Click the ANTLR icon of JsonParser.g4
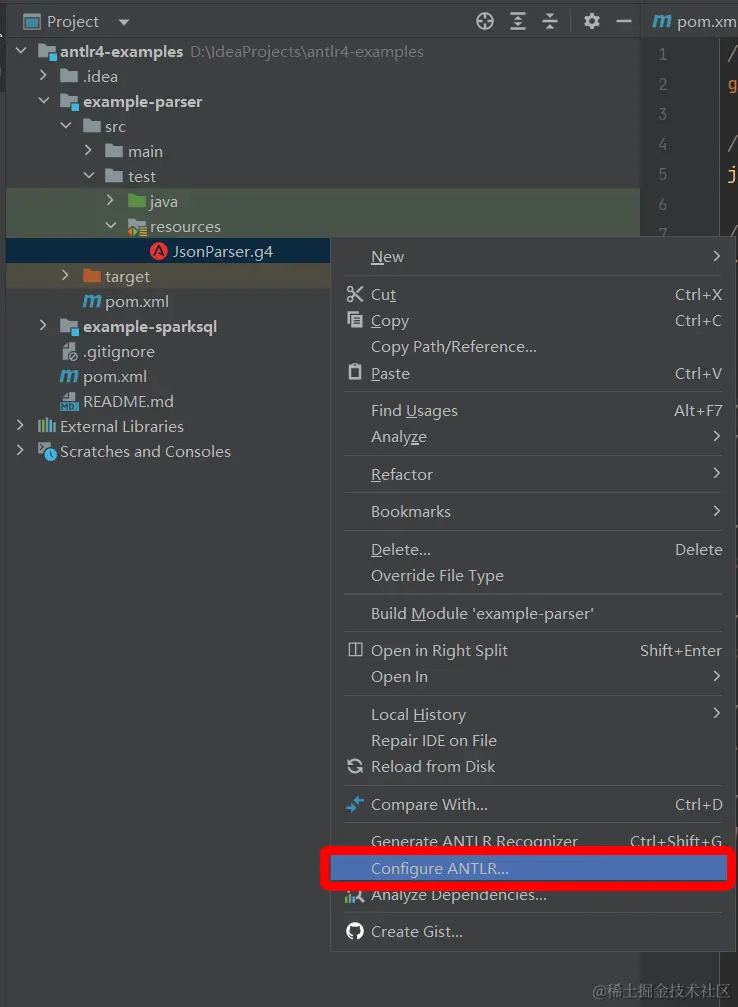Viewport: 738px width, 1007px height. click(159, 251)
